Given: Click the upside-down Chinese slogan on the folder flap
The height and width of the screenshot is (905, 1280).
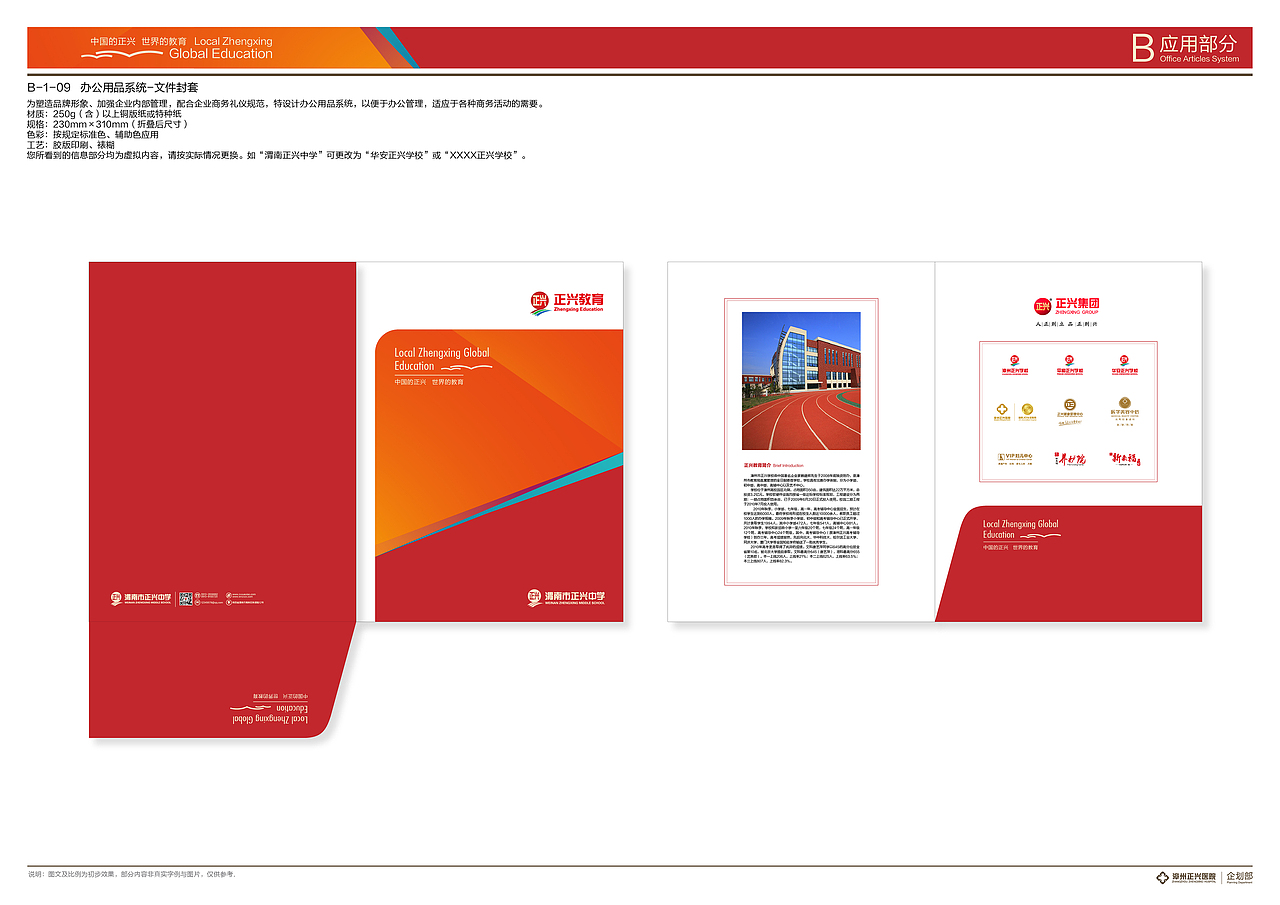Looking at the screenshot, I should [280, 695].
